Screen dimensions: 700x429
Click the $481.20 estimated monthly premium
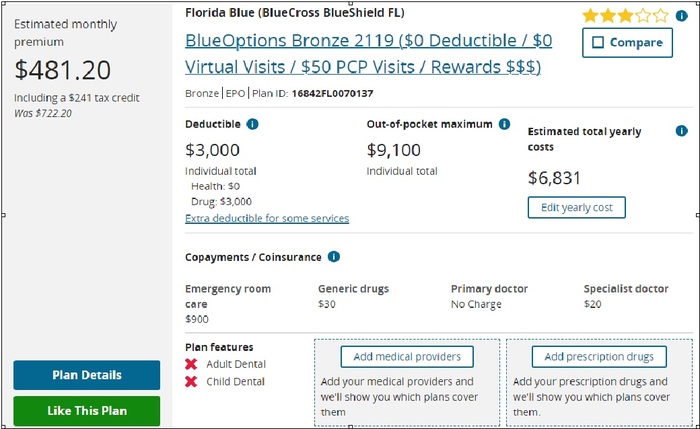coord(63,70)
